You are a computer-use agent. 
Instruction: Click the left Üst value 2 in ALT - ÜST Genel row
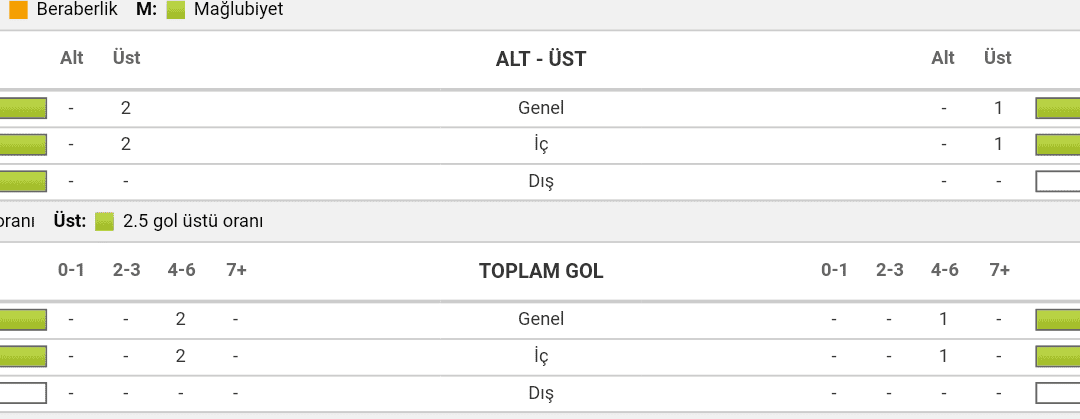pos(125,108)
